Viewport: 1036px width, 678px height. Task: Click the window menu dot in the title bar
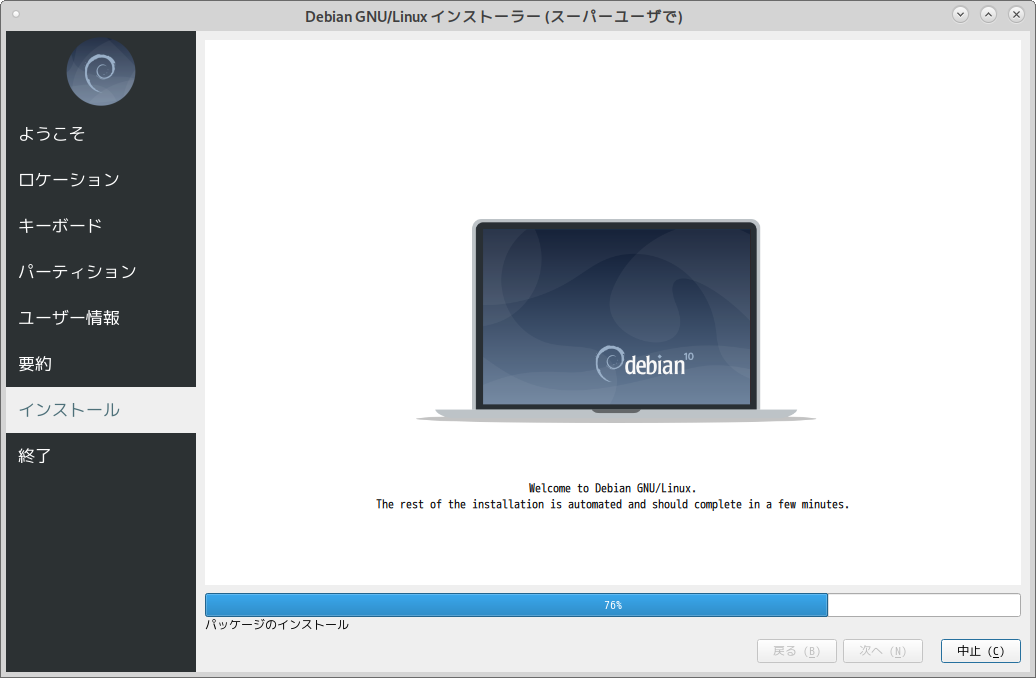coord(16,14)
